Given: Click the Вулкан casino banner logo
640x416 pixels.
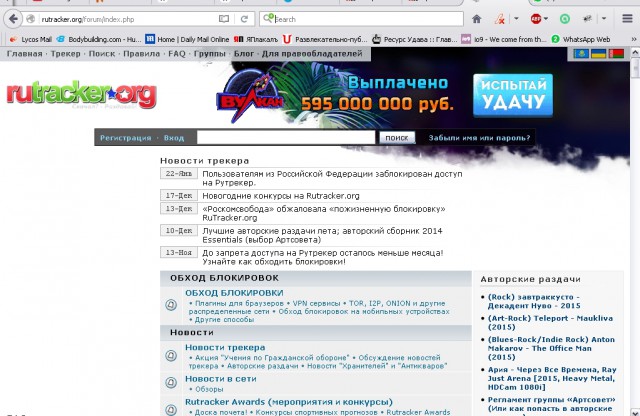Looking at the screenshot, I should click(x=249, y=96).
